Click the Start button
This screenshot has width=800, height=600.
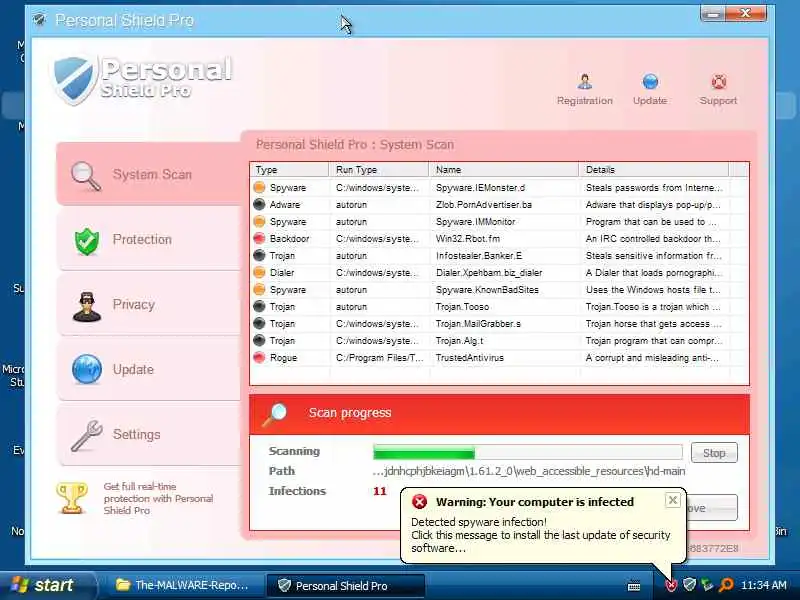(x=48, y=585)
